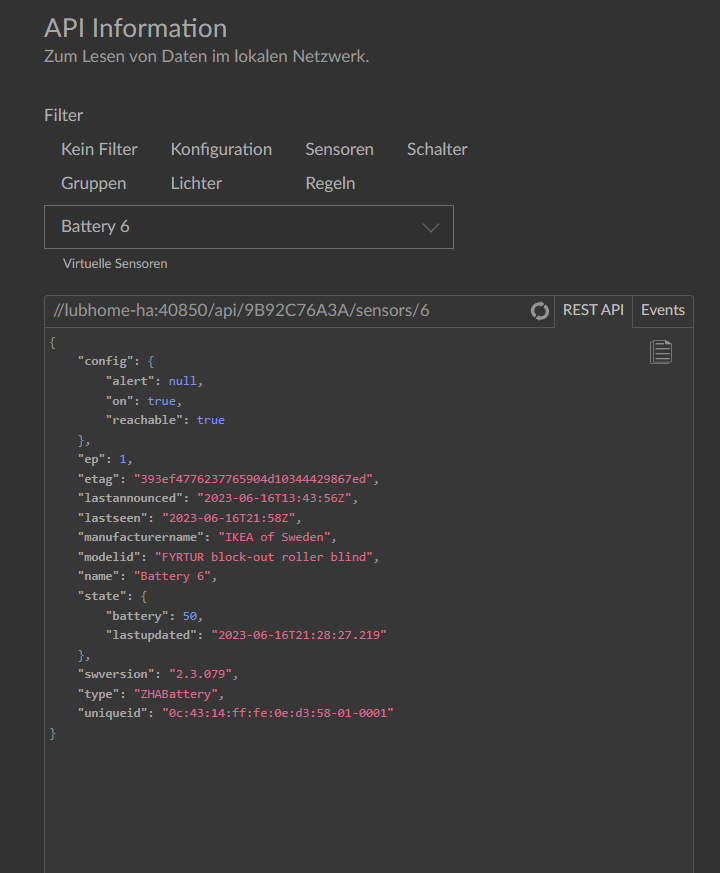
Task: Copy the JSON with the clipboard icon
Action: tap(660, 352)
